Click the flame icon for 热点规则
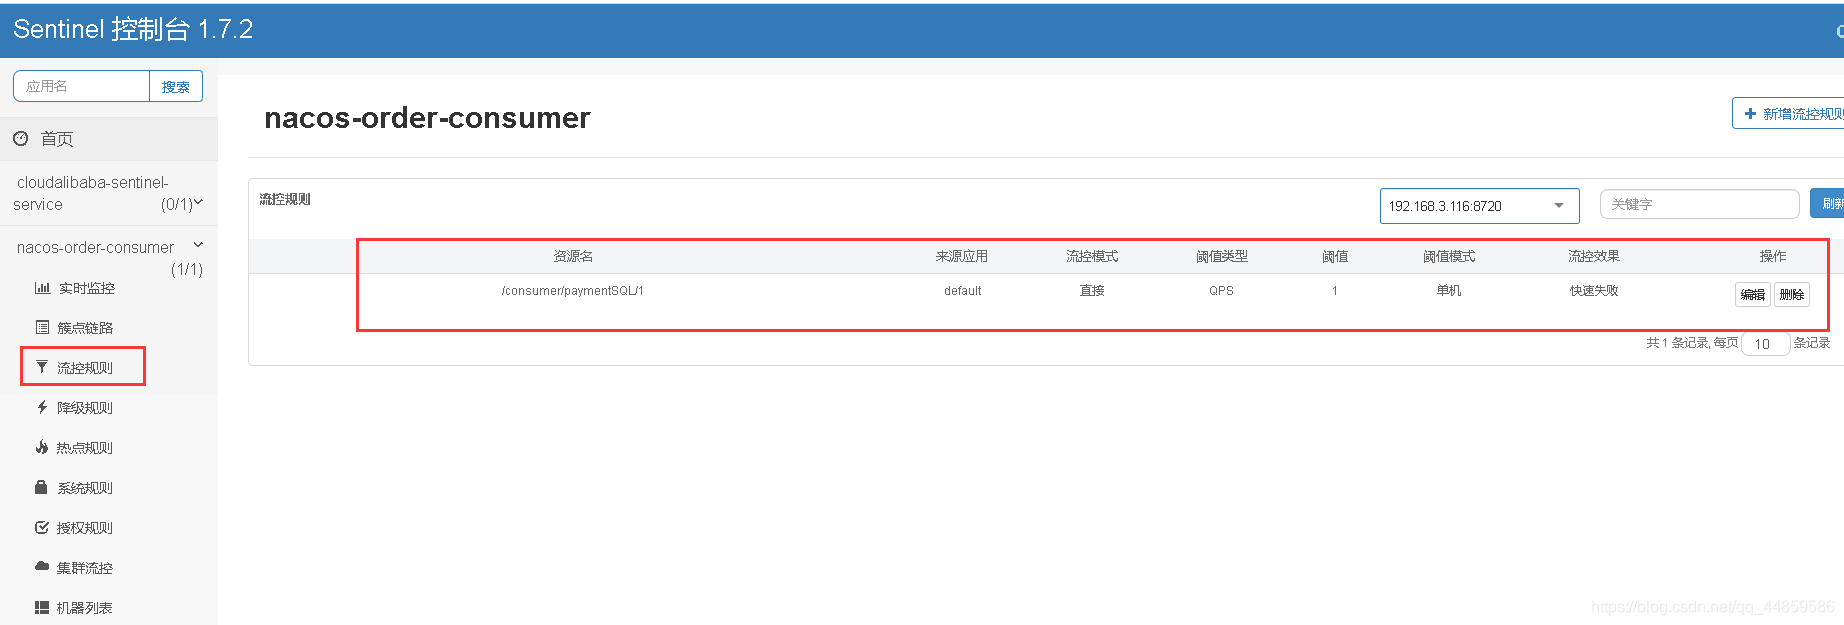1844x625 pixels. coord(42,447)
